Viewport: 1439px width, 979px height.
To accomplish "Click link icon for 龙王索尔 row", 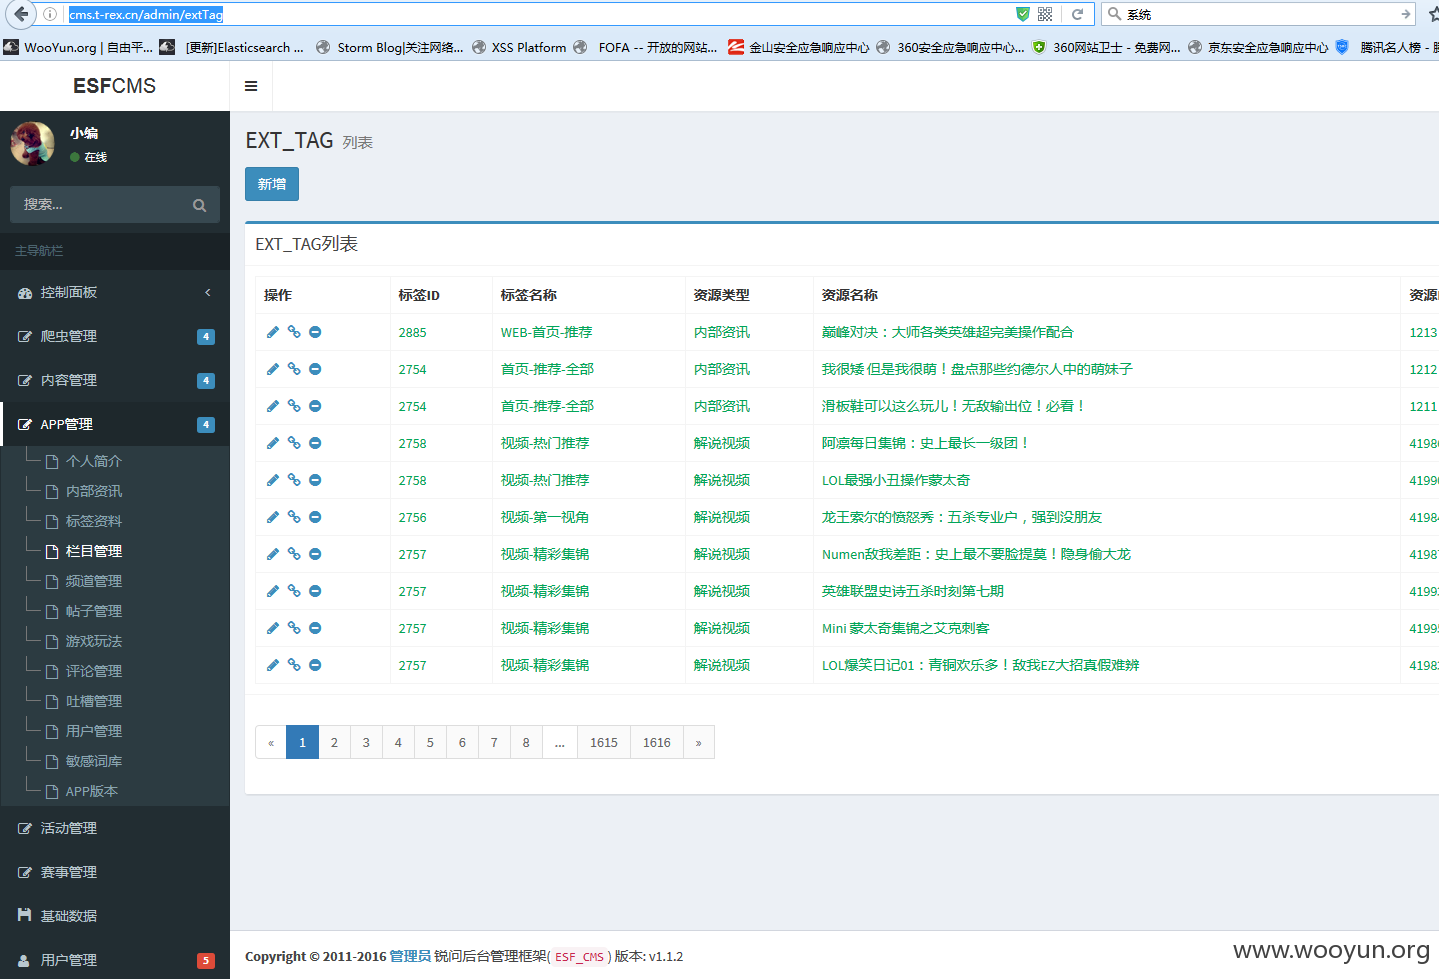I will point(294,517).
